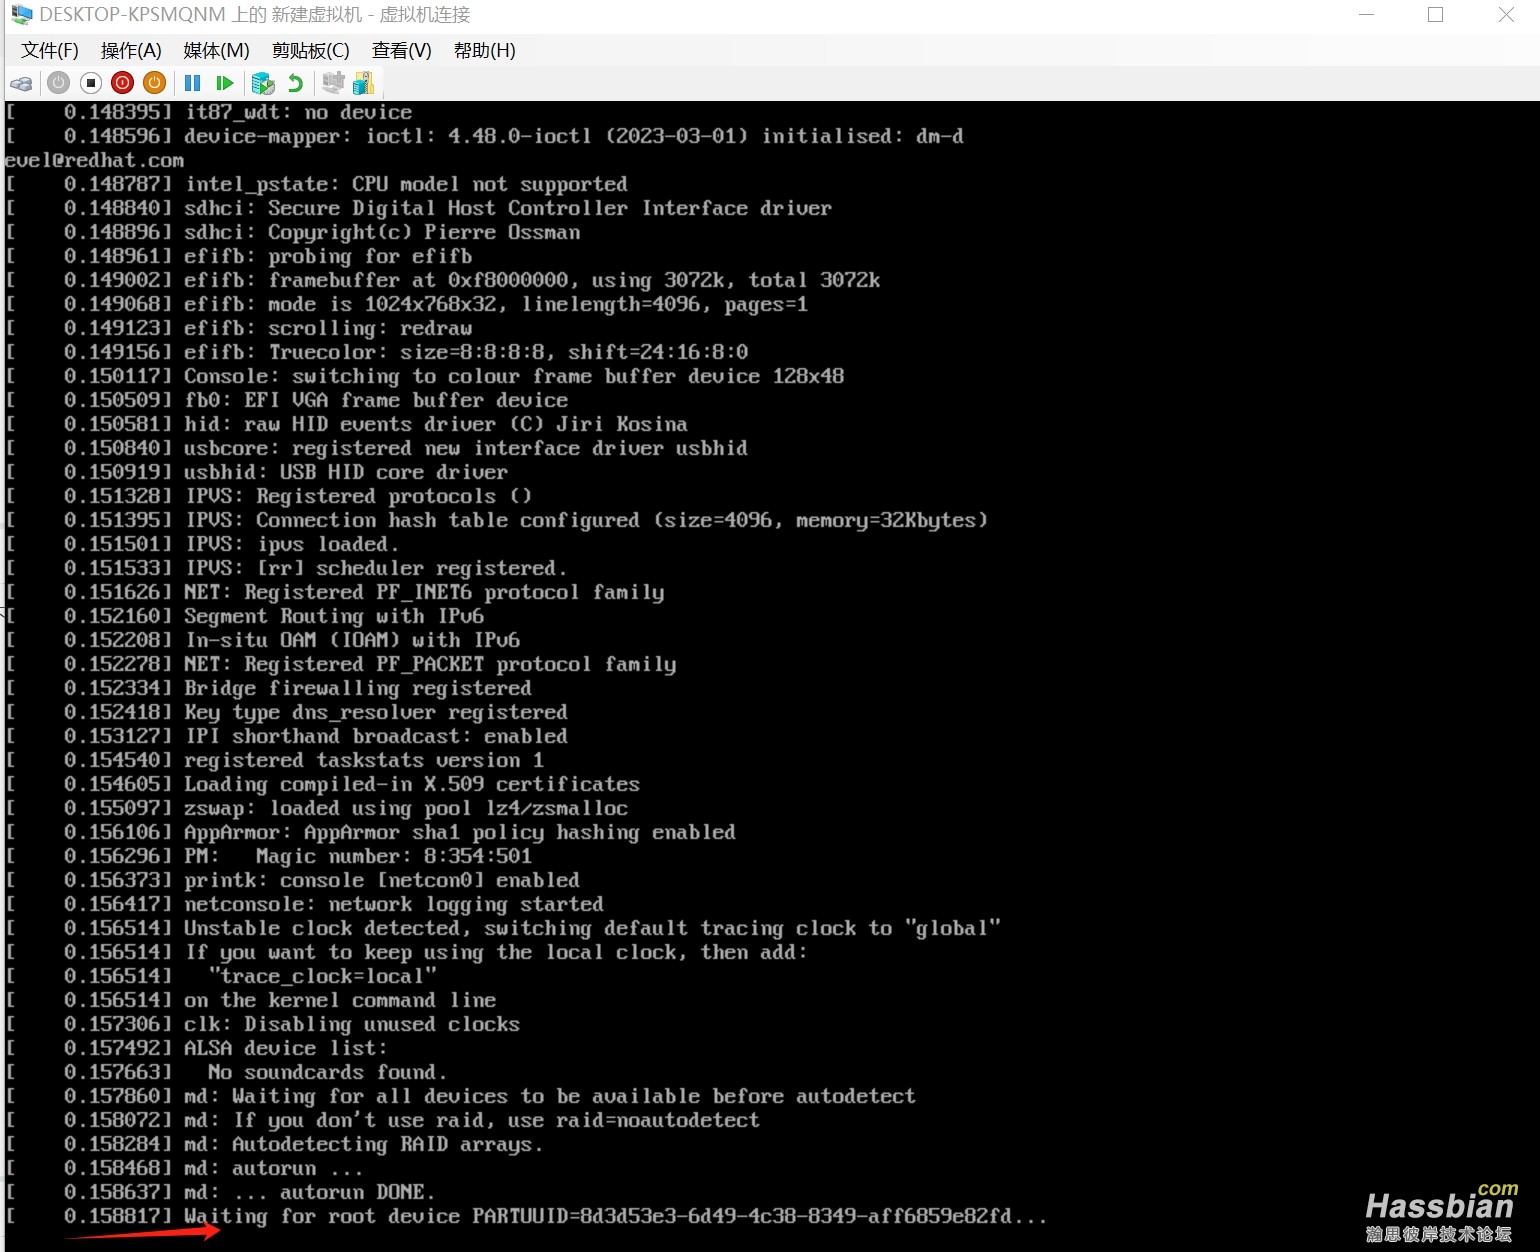Click the zipped server icon in the toolbar

[363, 83]
